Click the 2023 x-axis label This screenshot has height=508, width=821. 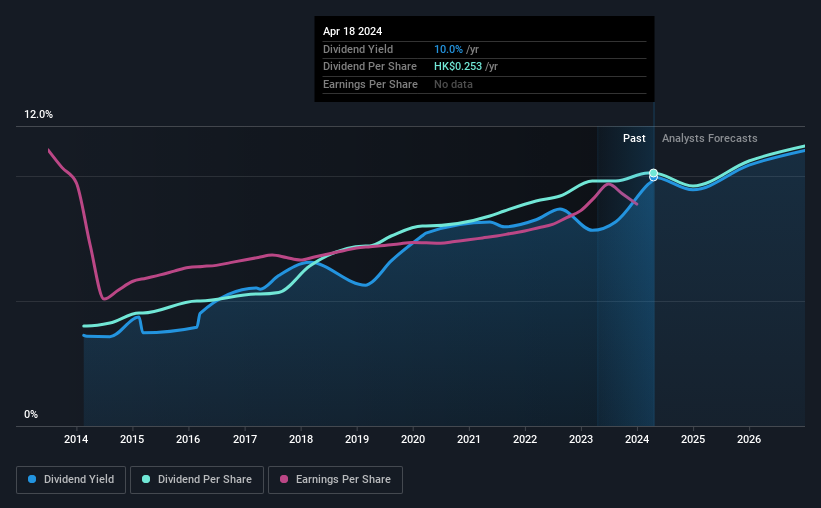581,439
